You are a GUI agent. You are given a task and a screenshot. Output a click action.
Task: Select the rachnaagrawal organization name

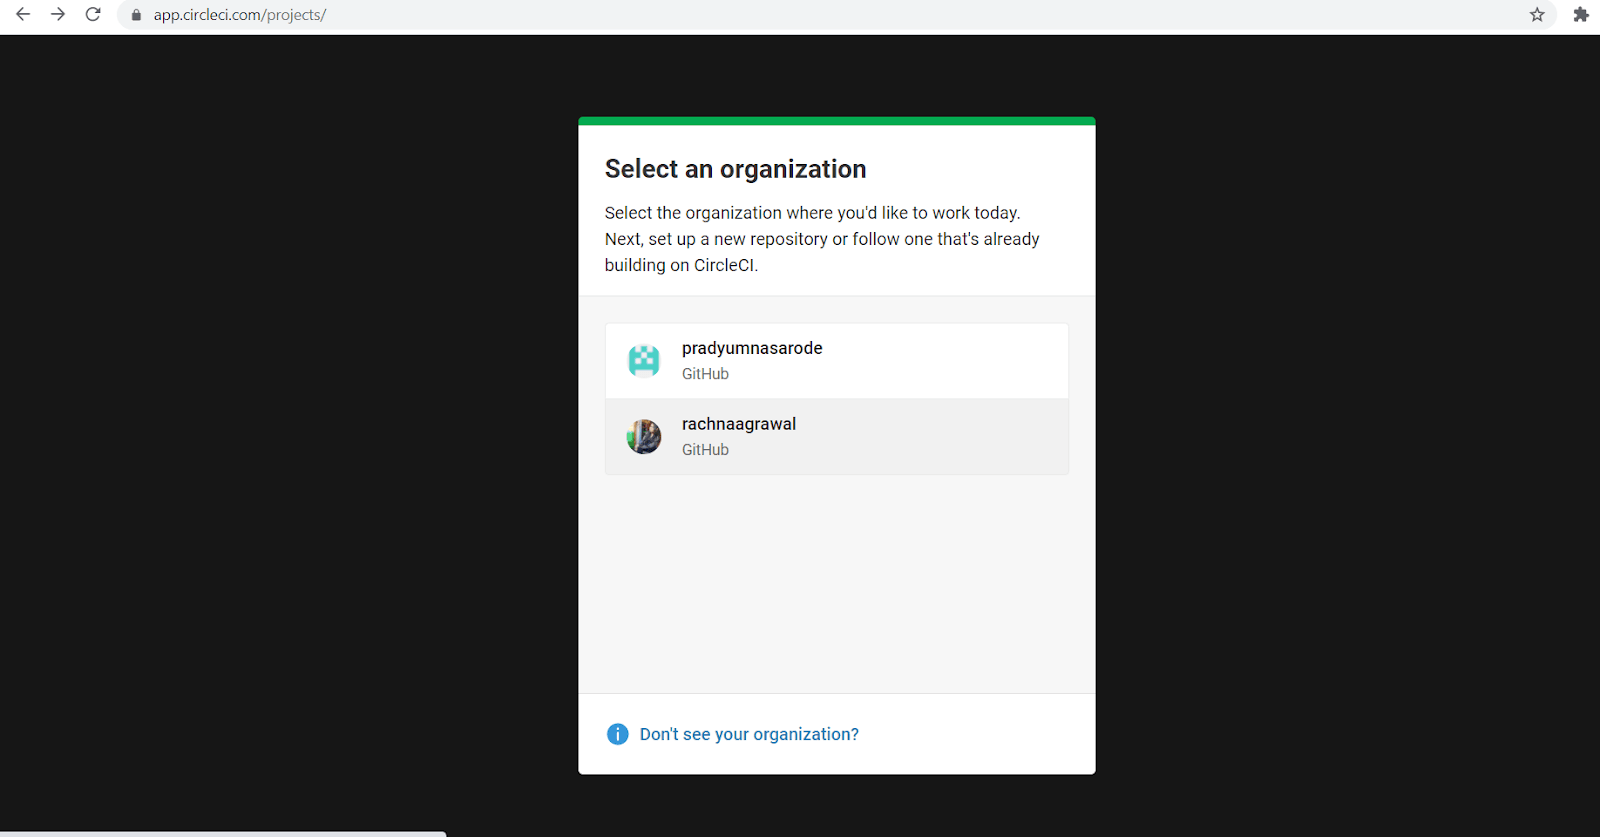[x=739, y=424]
